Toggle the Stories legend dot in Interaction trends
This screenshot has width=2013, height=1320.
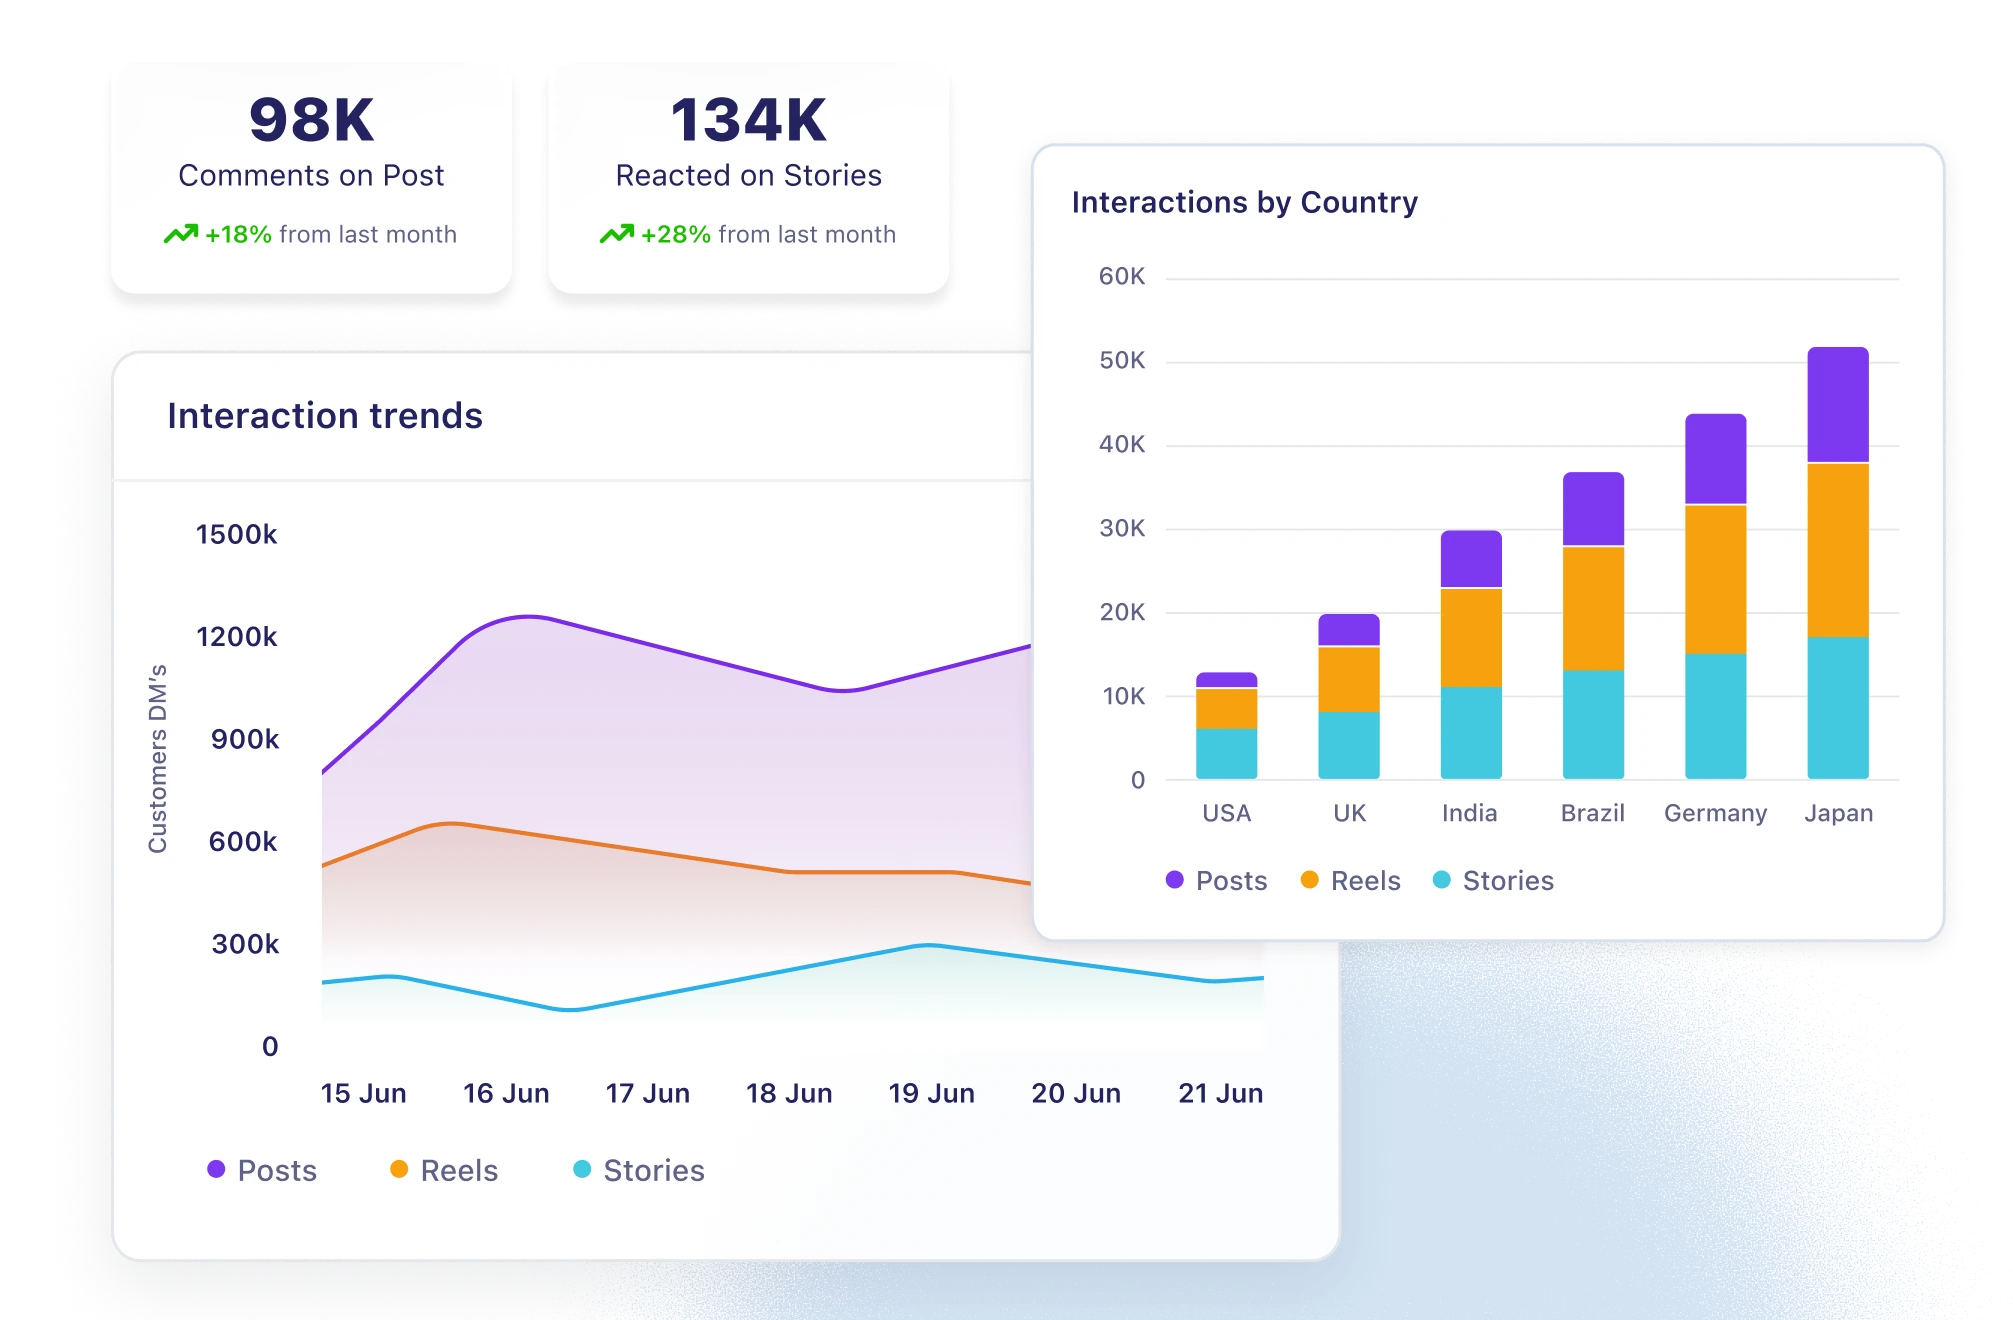pos(582,1169)
